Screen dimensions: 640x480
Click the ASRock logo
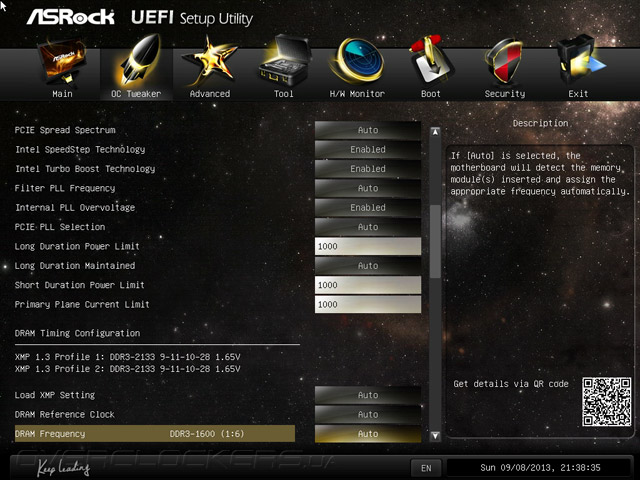click(71, 18)
